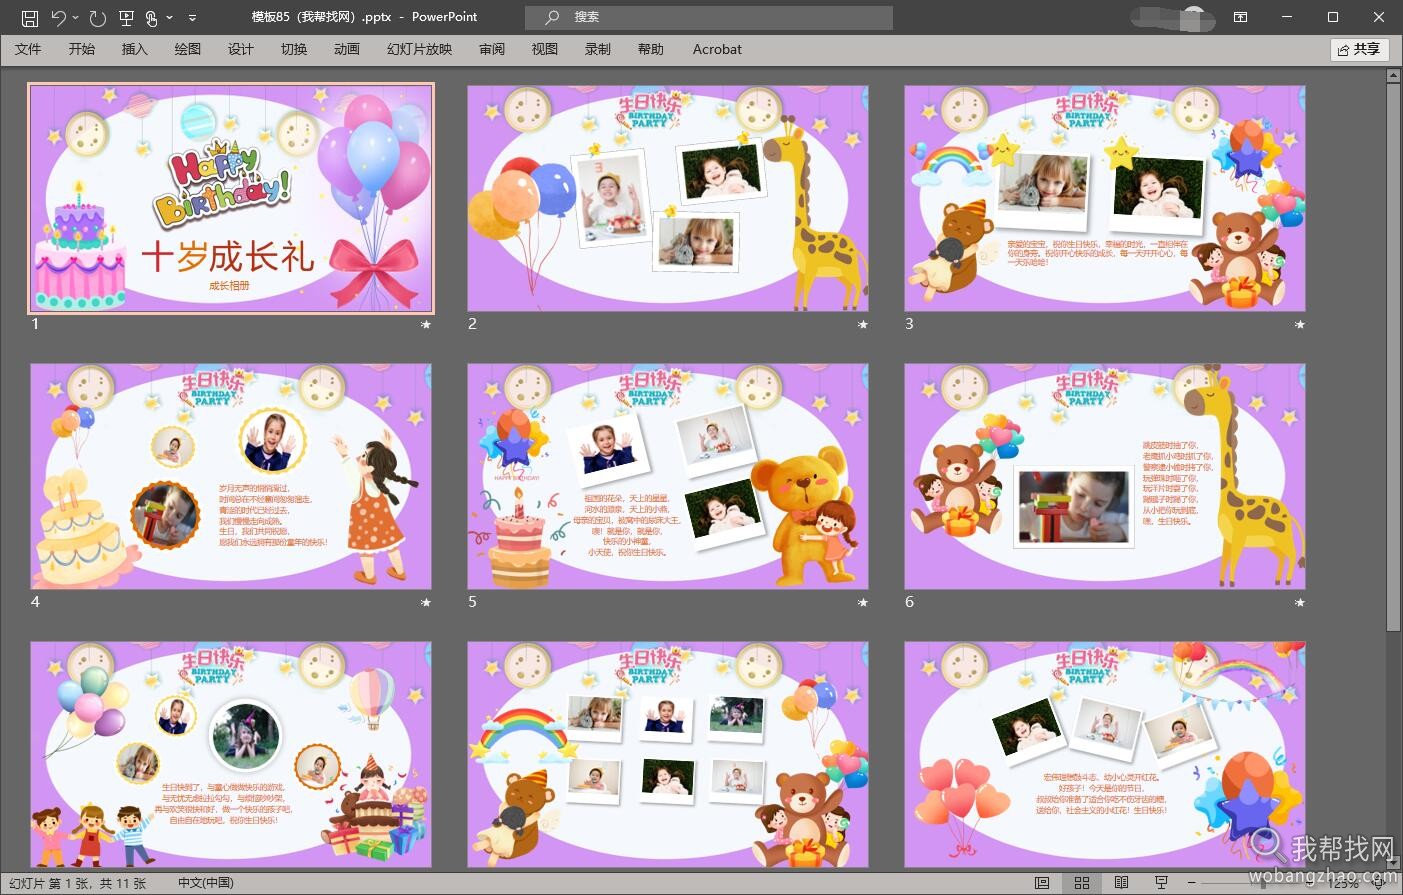Save the presentation with the floppy disk icon
This screenshot has width=1403, height=895.
coord(29,17)
